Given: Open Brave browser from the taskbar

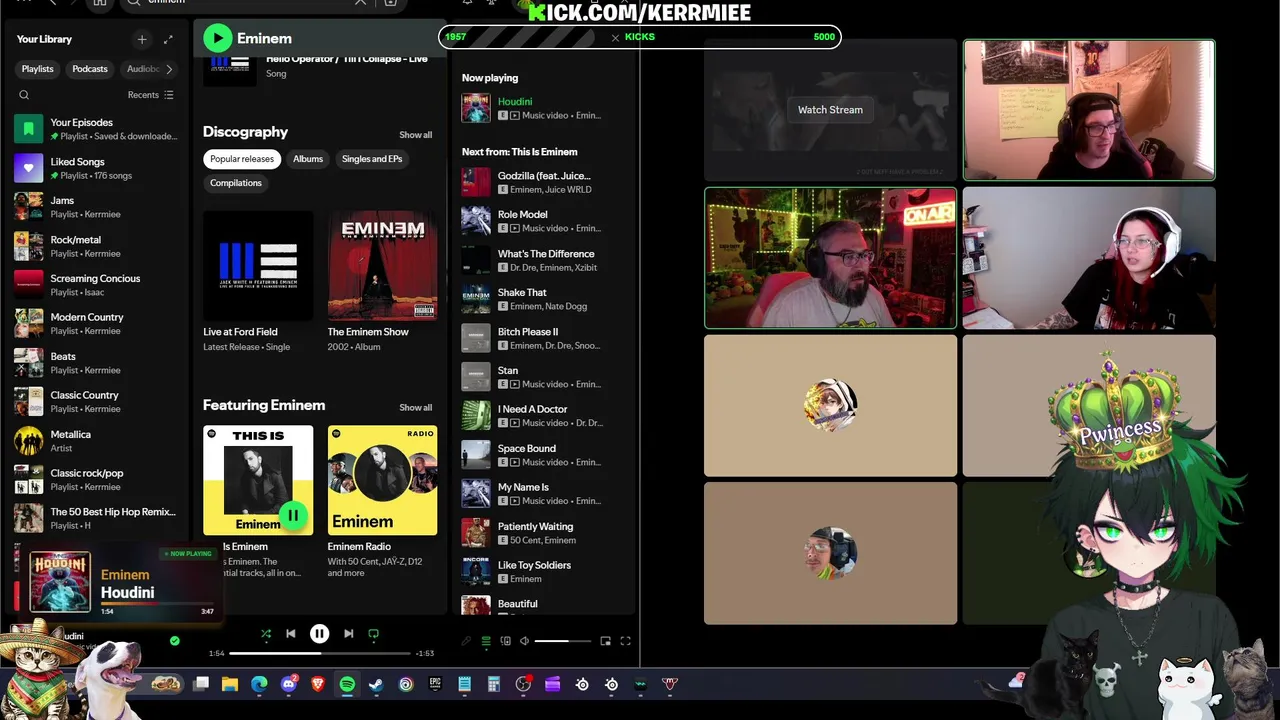Looking at the screenshot, I should tap(318, 684).
